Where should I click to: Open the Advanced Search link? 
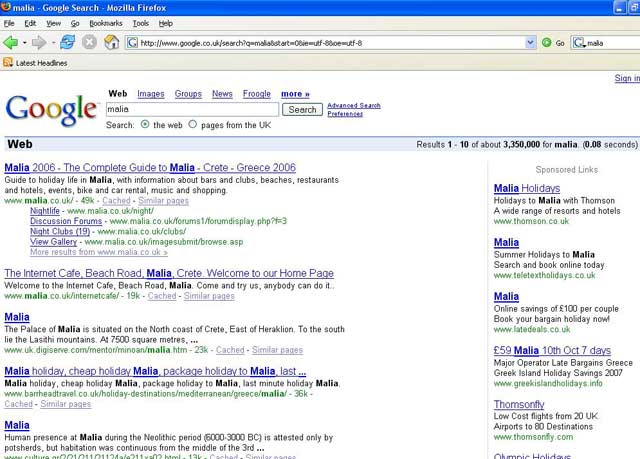(x=354, y=105)
